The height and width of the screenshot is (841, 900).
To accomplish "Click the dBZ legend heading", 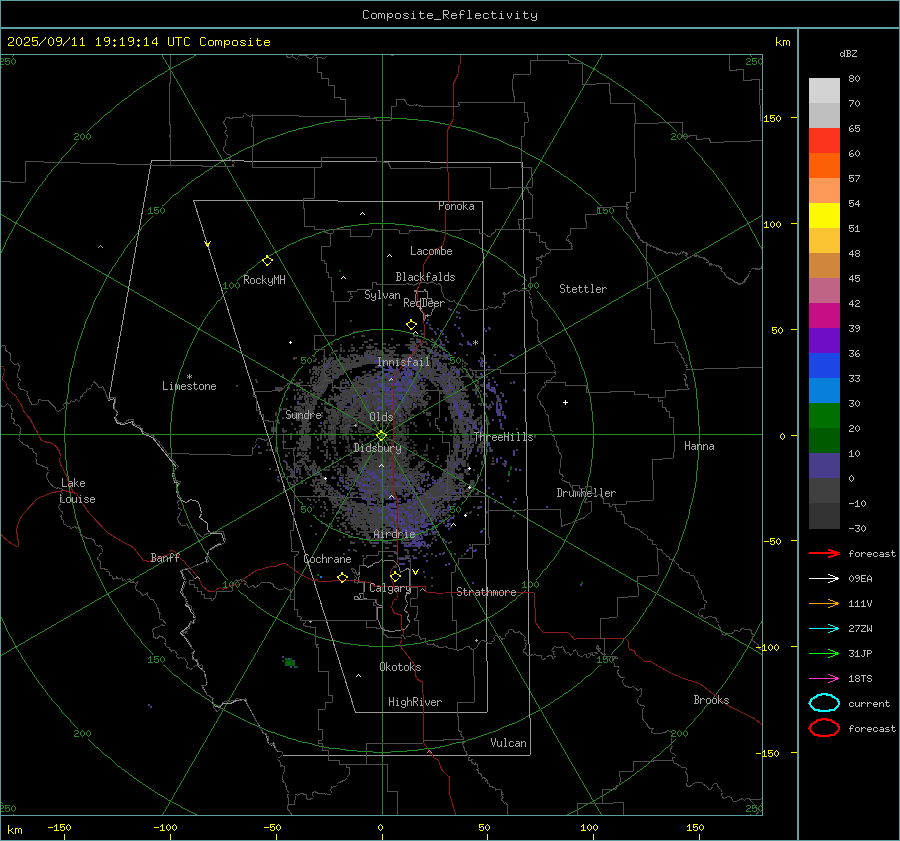I will (x=848, y=53).
